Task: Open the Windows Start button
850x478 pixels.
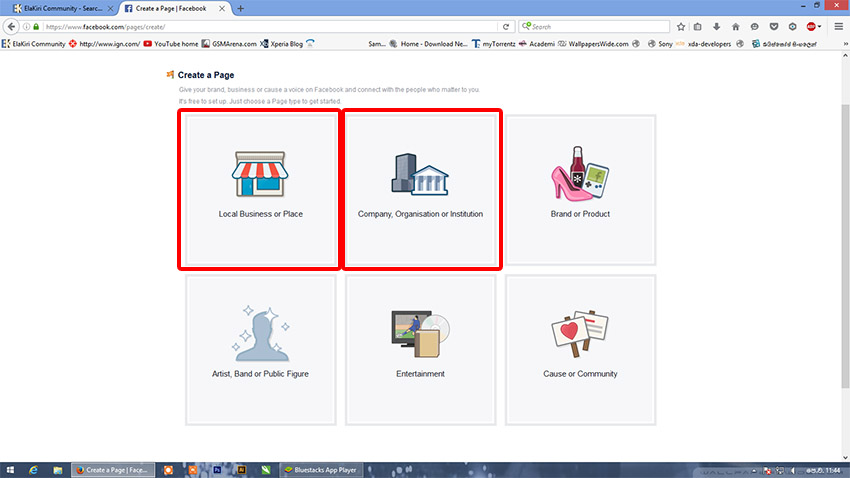Action: (10, 470)
